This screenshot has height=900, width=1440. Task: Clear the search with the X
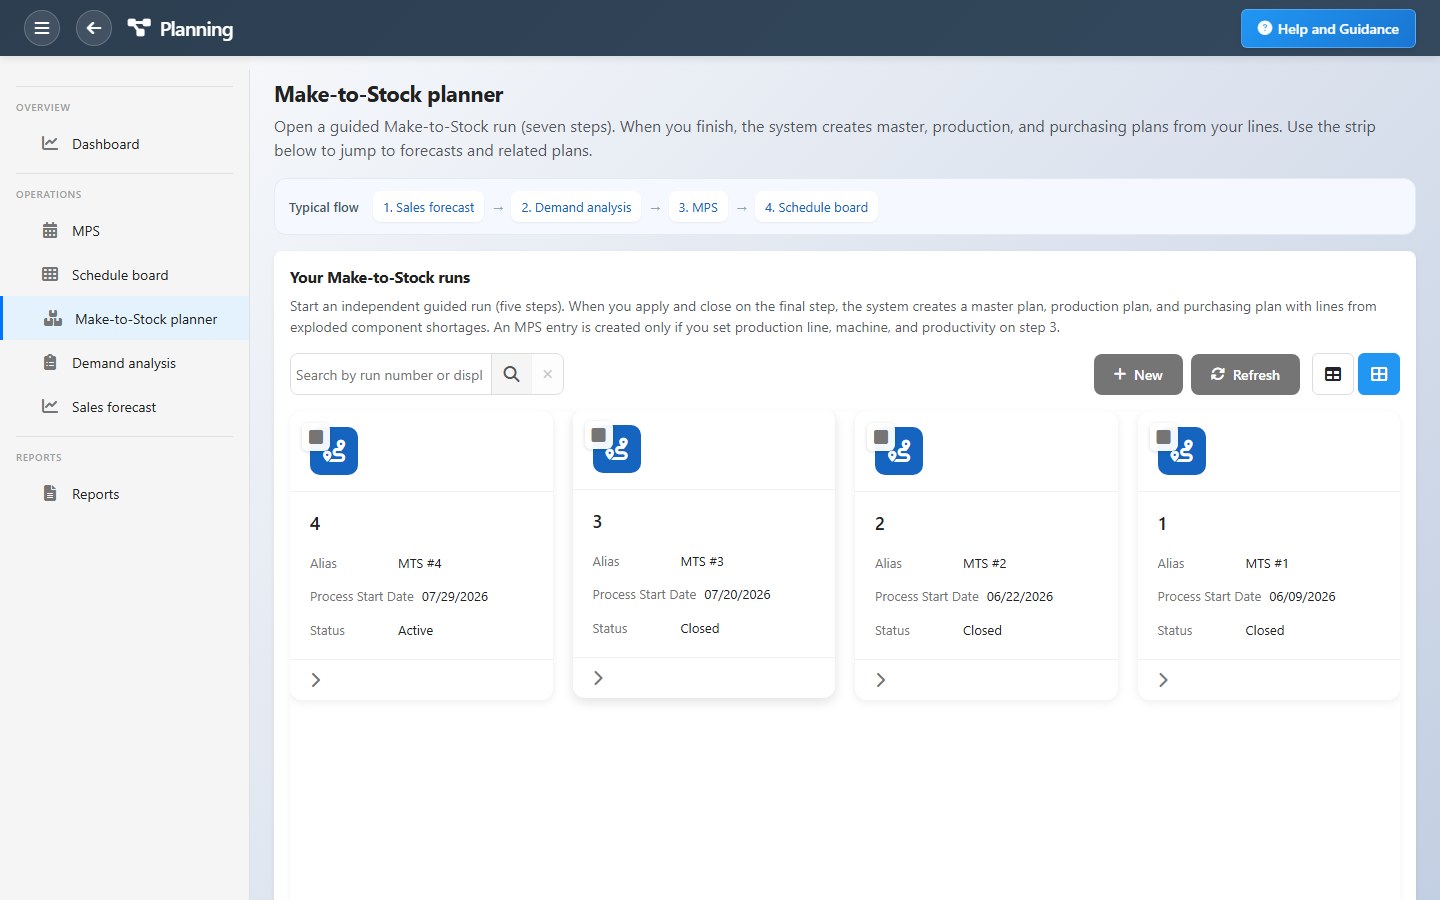[548, 374]
